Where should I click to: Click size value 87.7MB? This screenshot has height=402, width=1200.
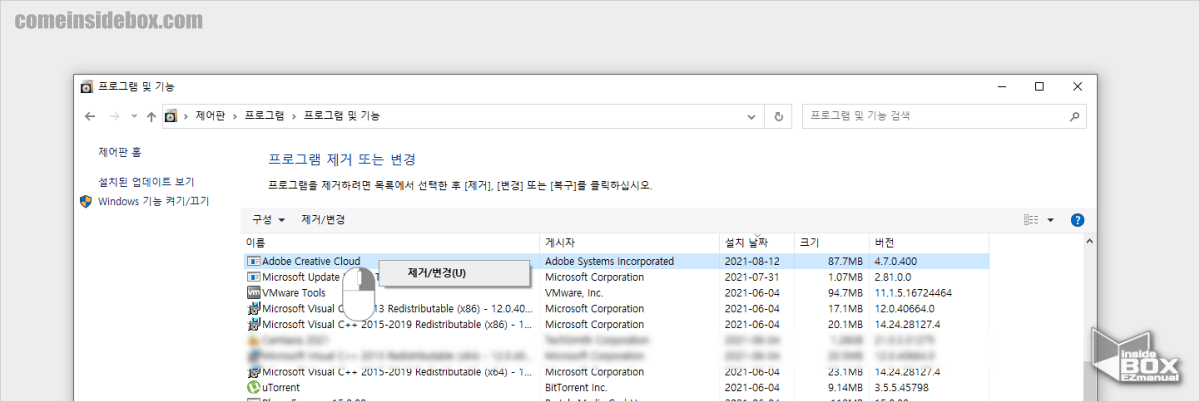844,261
